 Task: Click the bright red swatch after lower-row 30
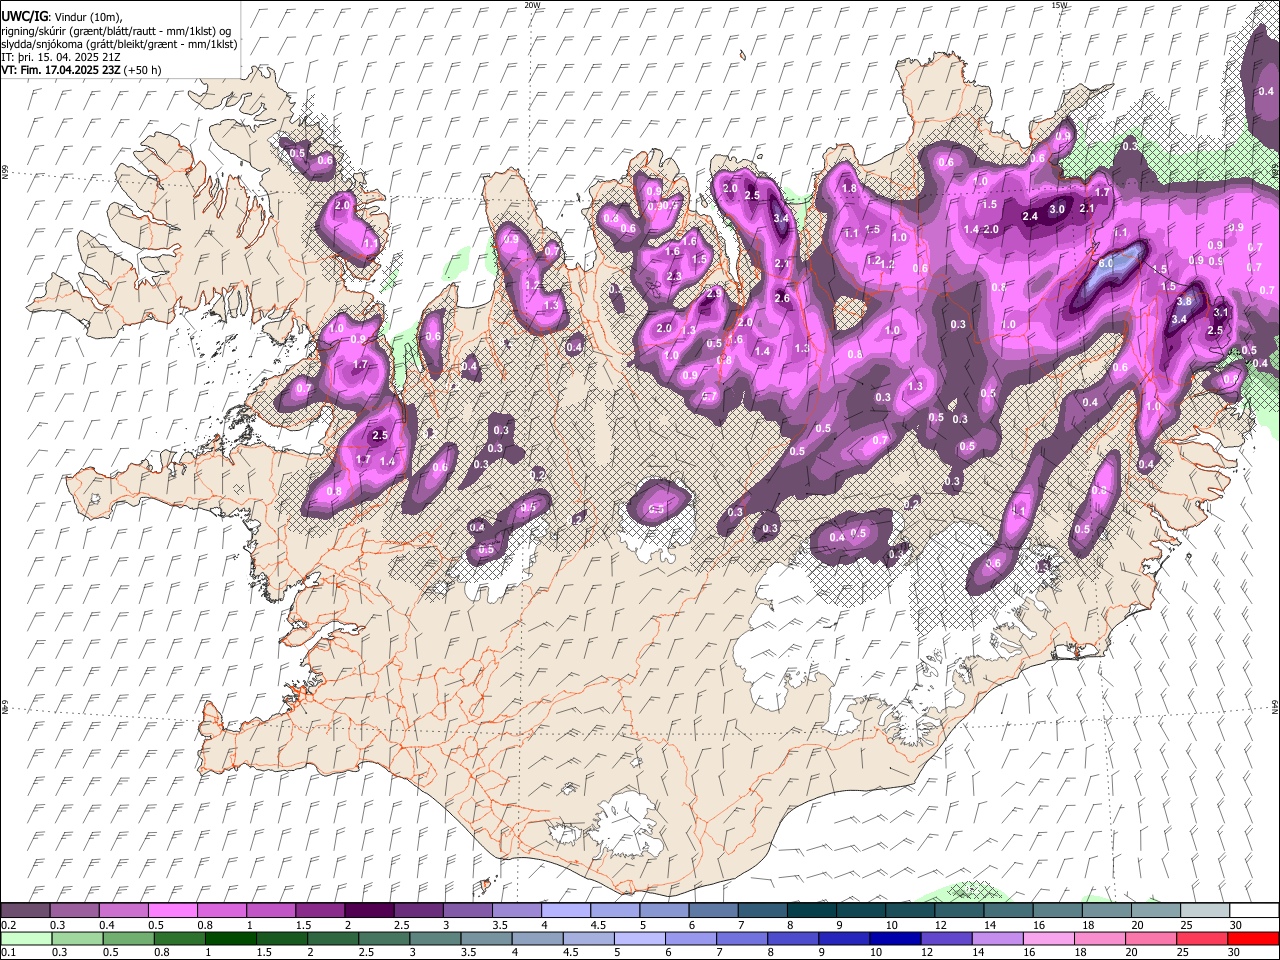(1253, 939)
